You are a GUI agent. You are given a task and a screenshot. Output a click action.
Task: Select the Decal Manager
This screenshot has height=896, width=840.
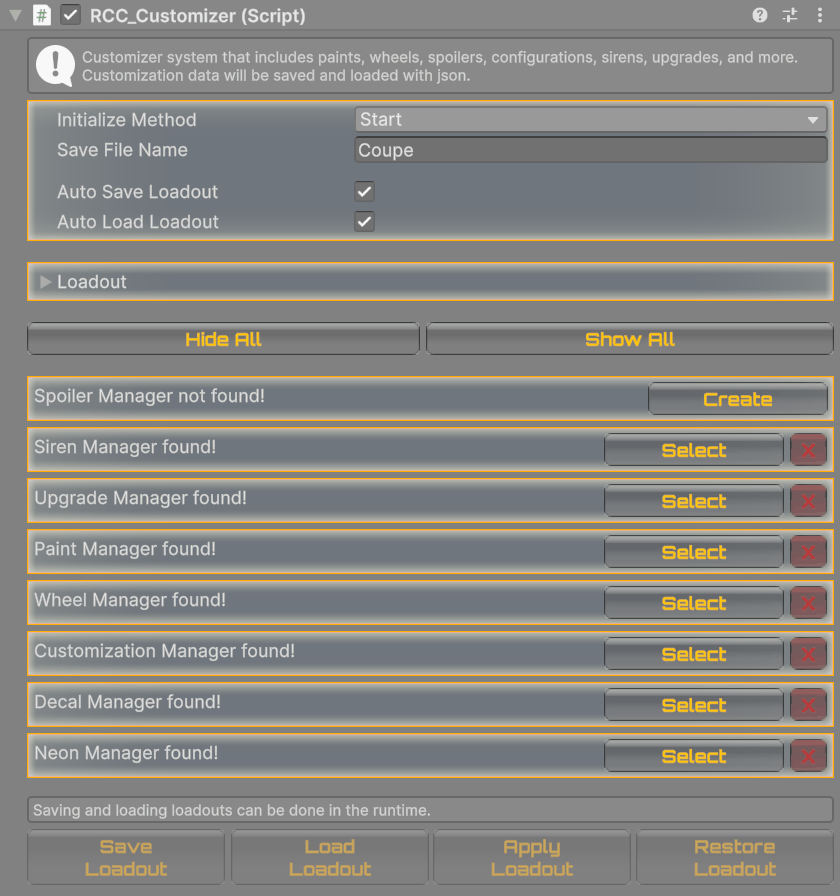pos(694,705)
